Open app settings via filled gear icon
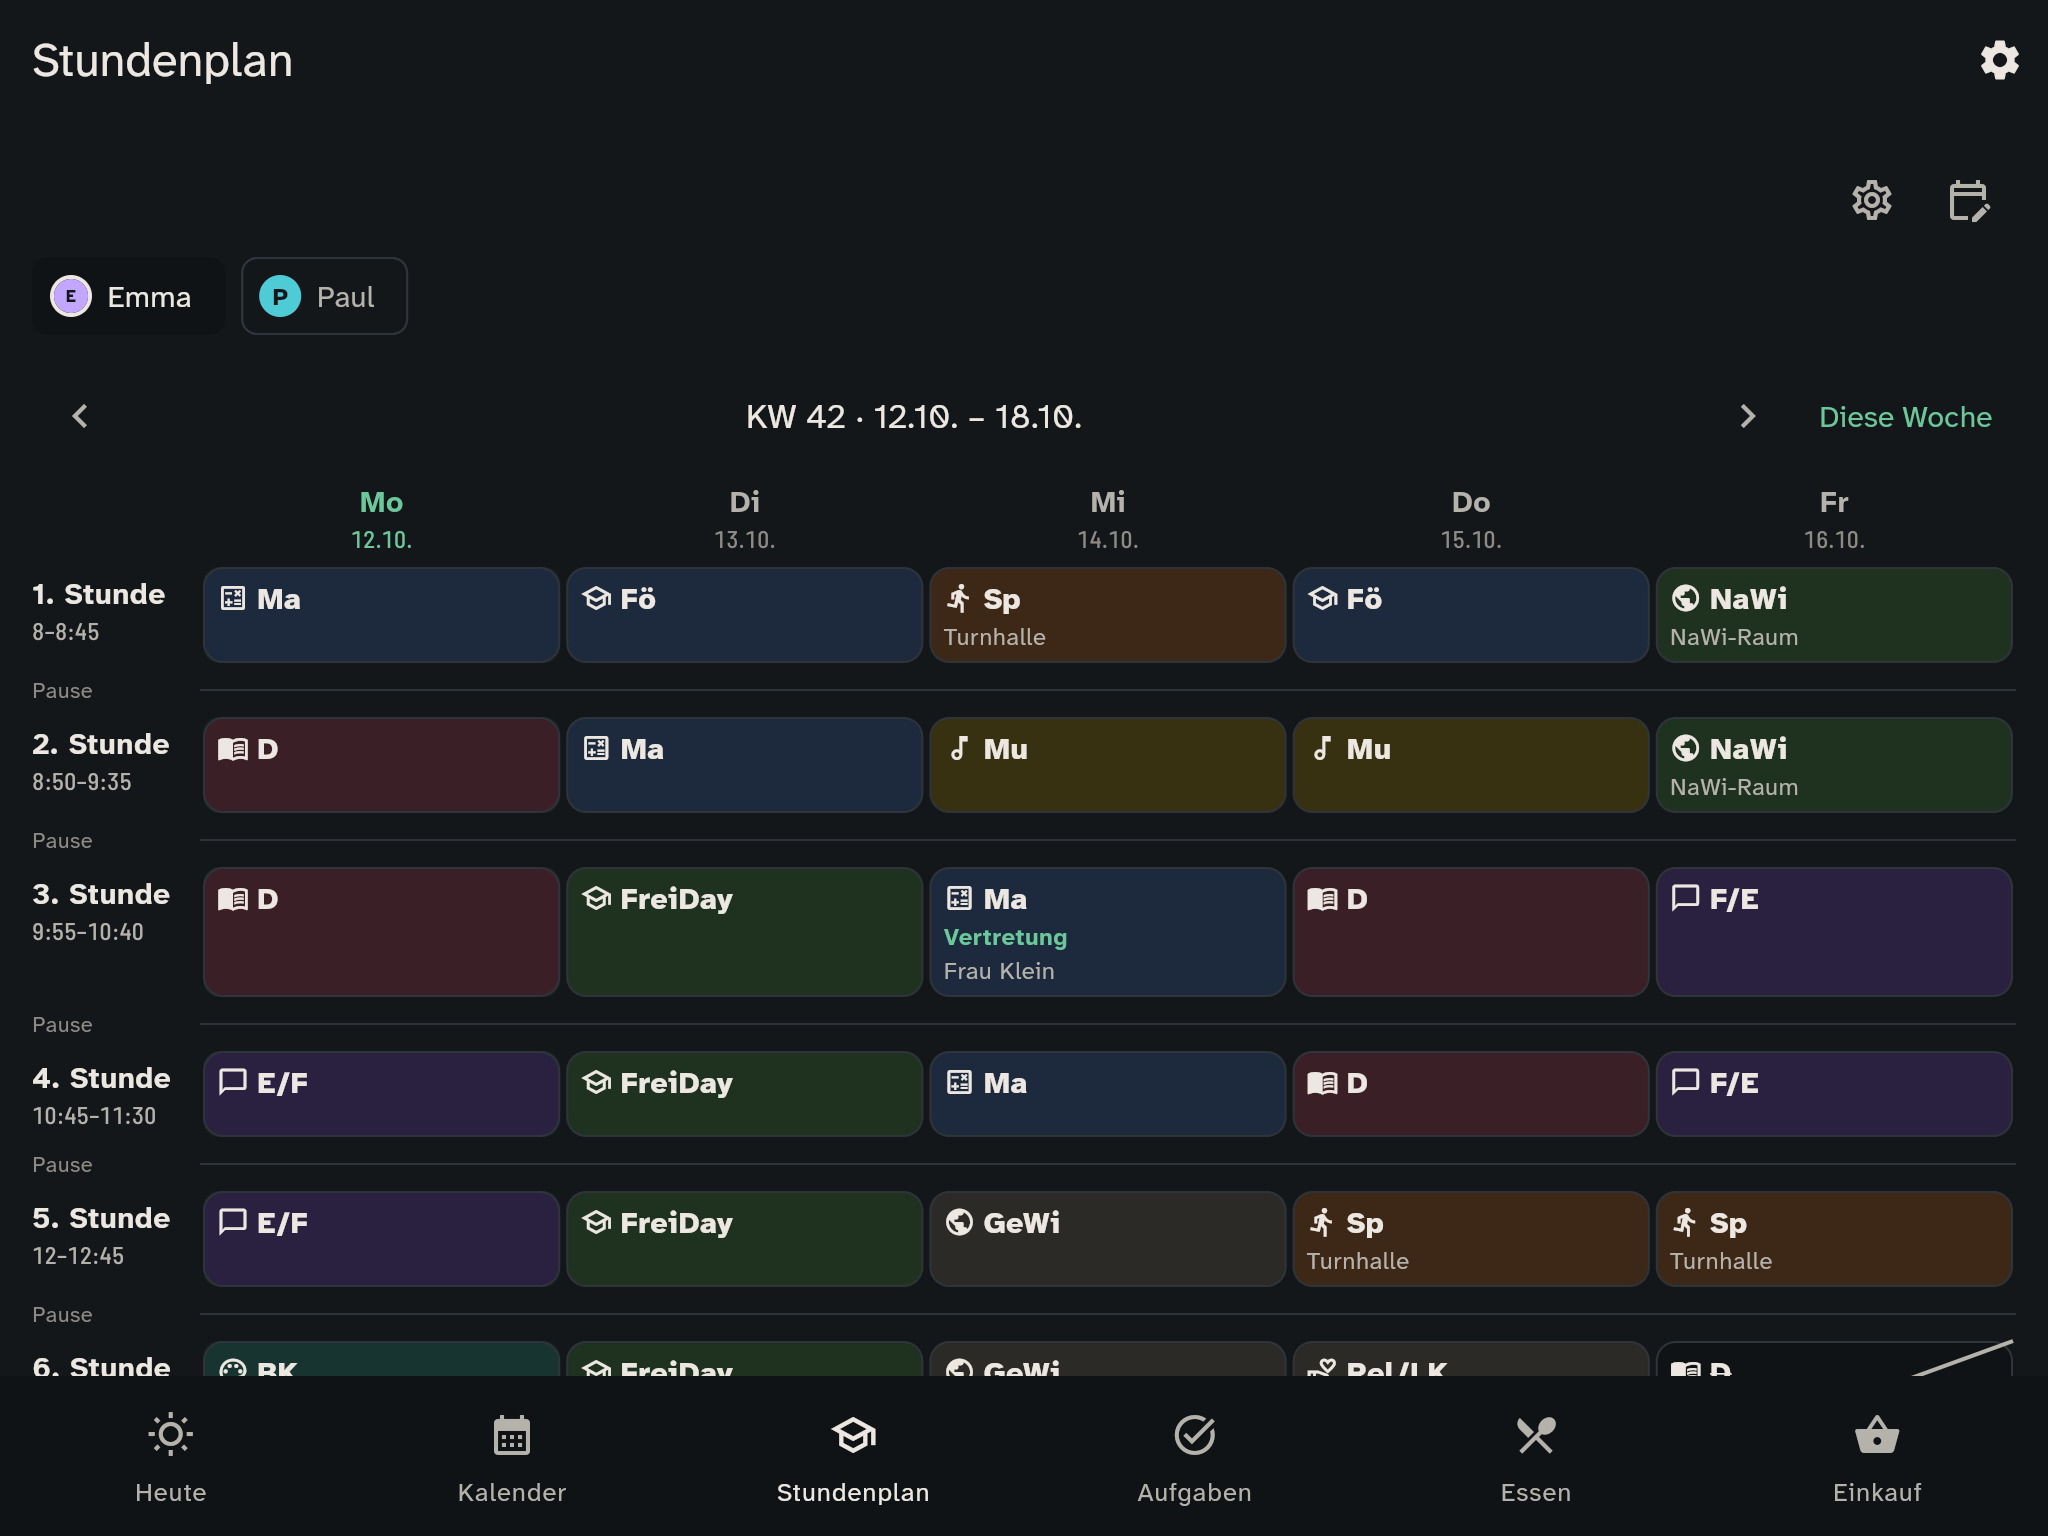 coord(1999,61)
